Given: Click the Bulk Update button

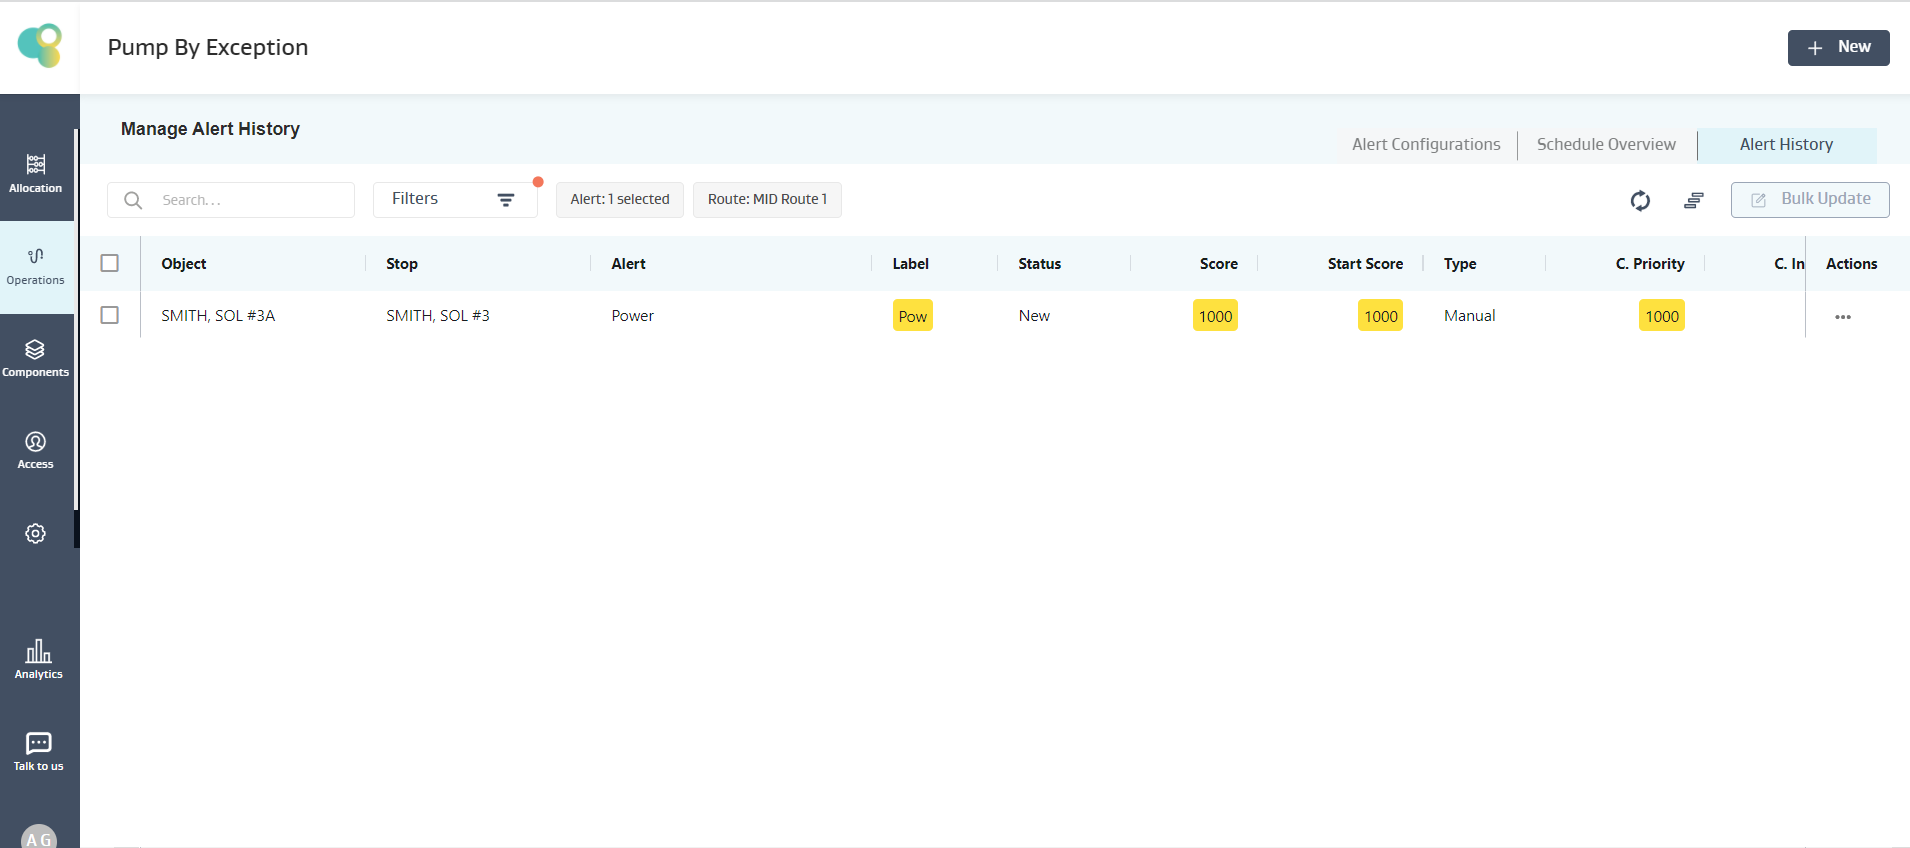Looking at the screenshot, I should pyautogui.click(x=1809, y=199).
